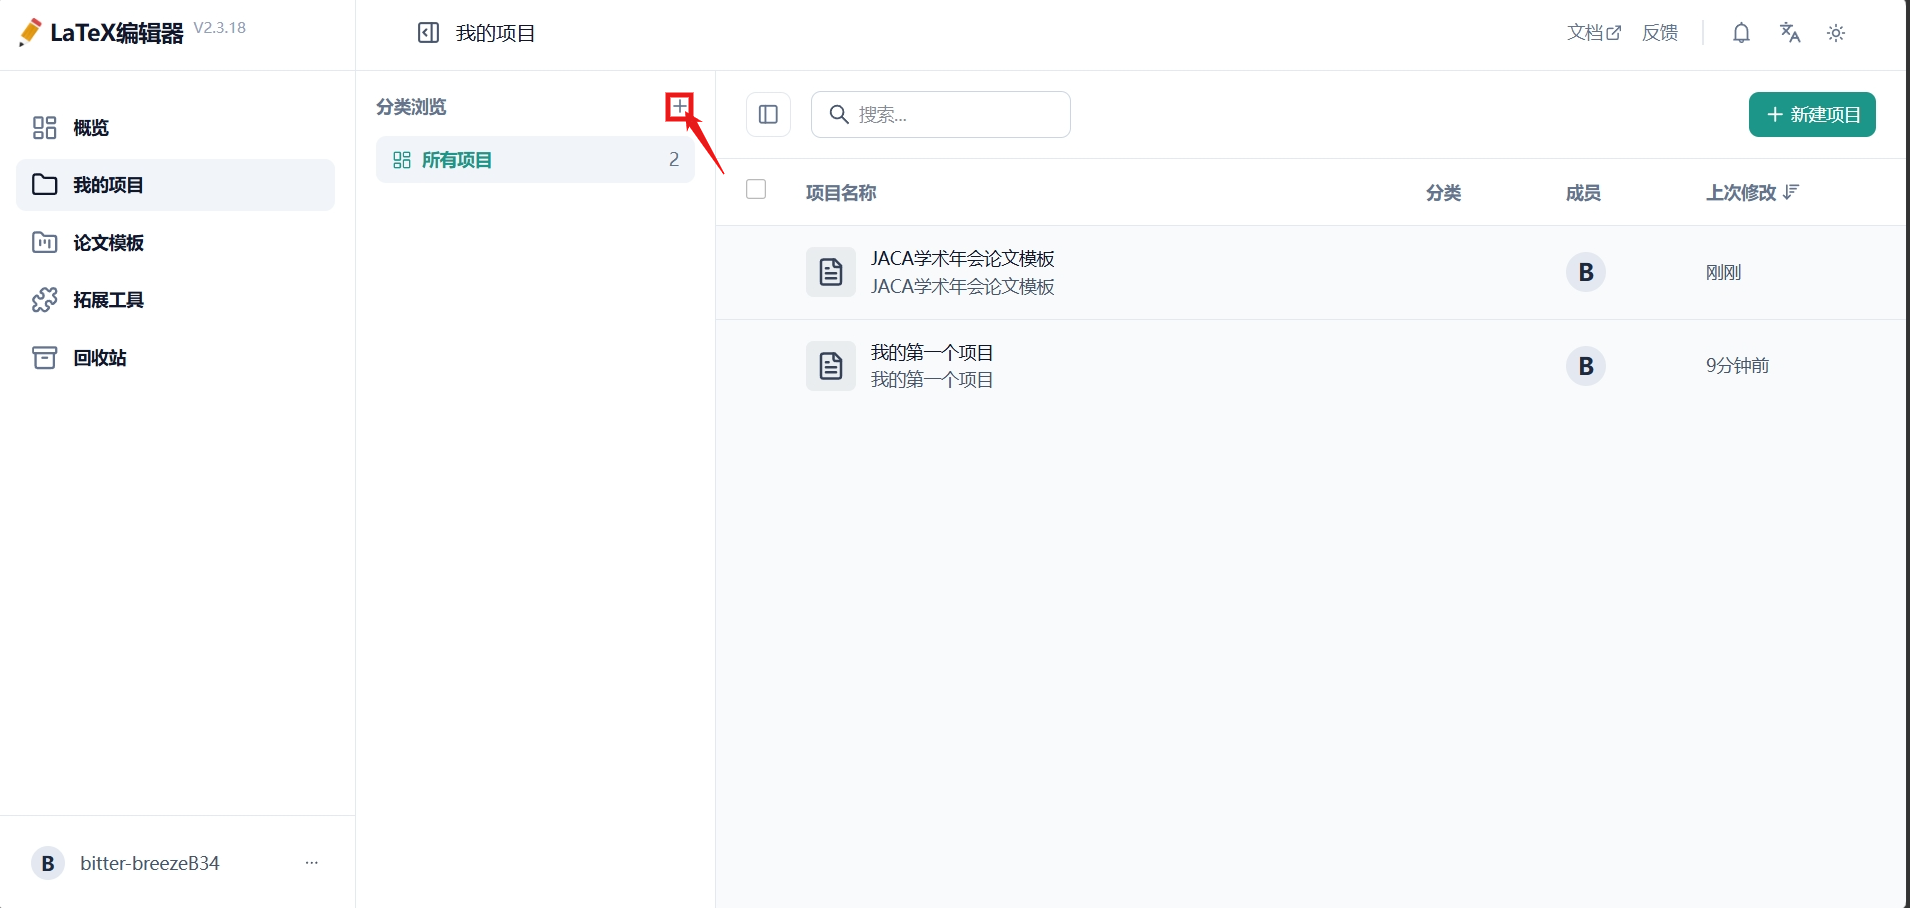Open the notification bell
1910x908 pixels.
coord(1741,33)
